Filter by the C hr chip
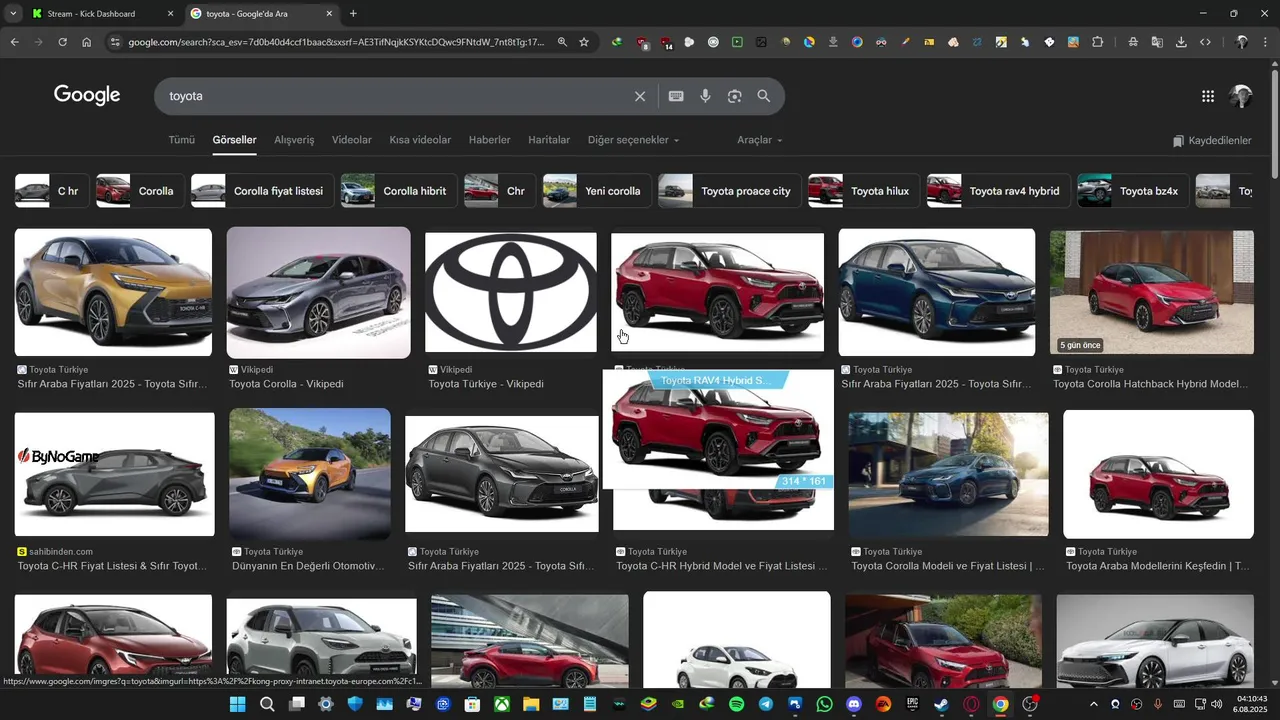Image resolution: width=1280 pixels, height=720 pixels. point(50,191)
